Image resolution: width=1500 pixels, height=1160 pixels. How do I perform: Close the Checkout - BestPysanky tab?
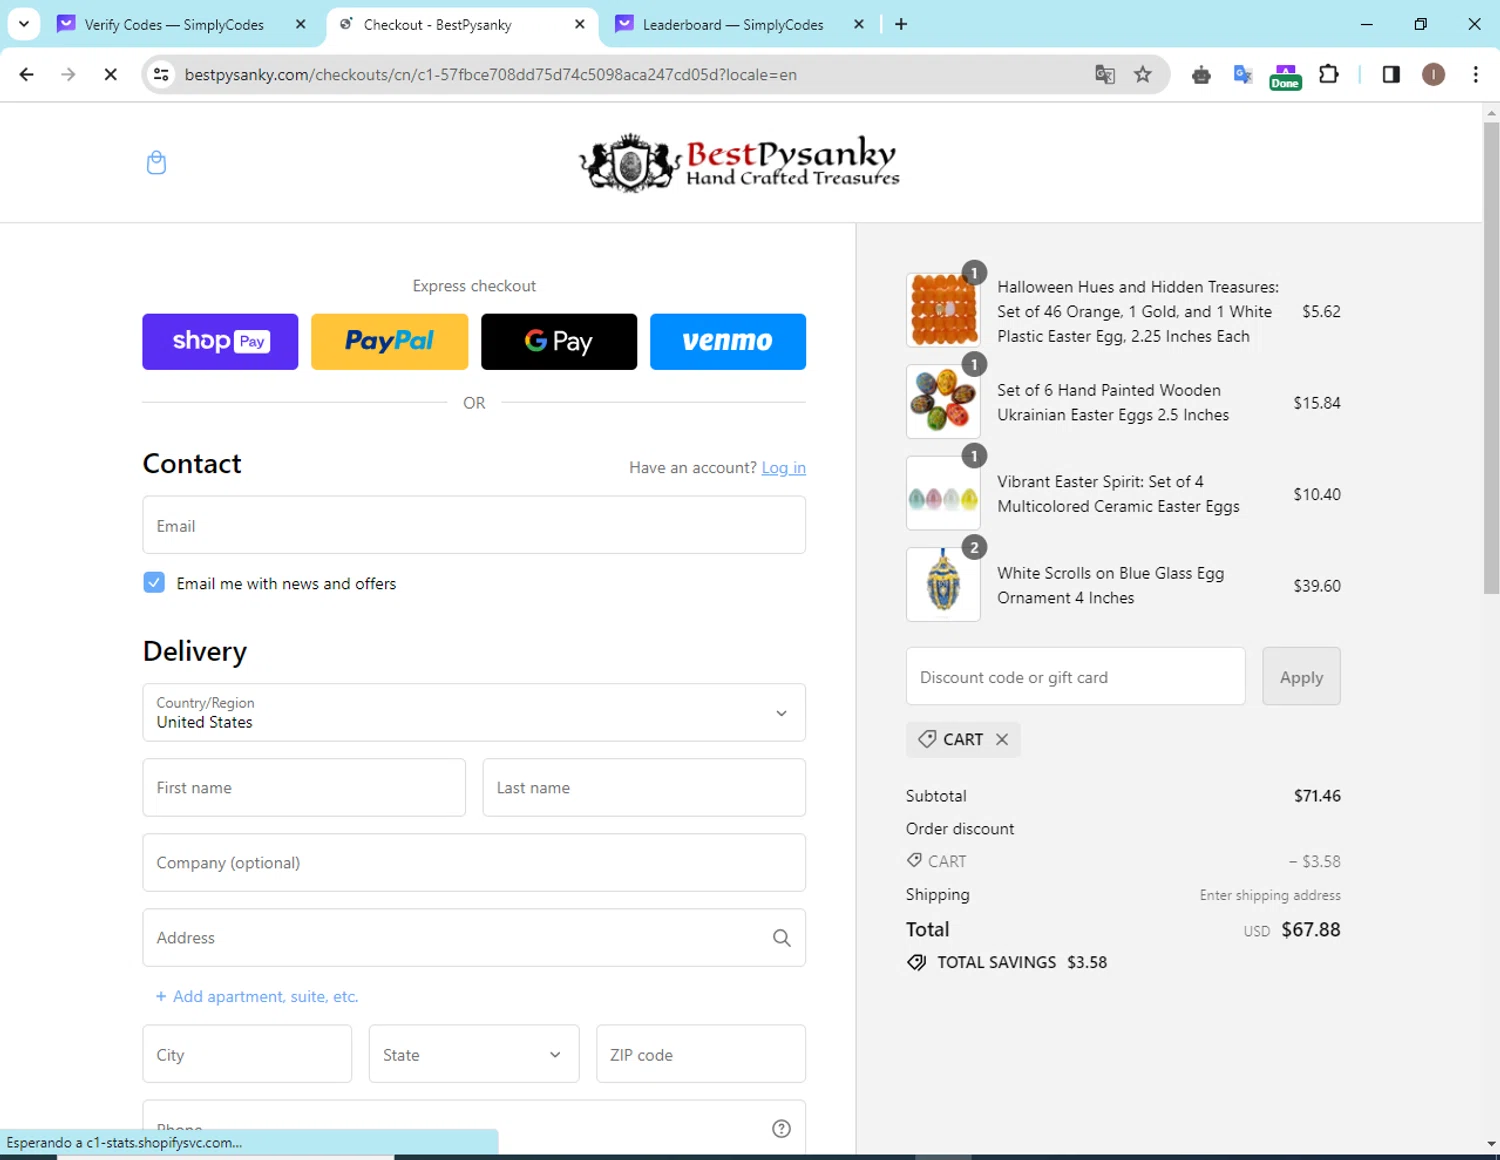(x=579, y=24)
